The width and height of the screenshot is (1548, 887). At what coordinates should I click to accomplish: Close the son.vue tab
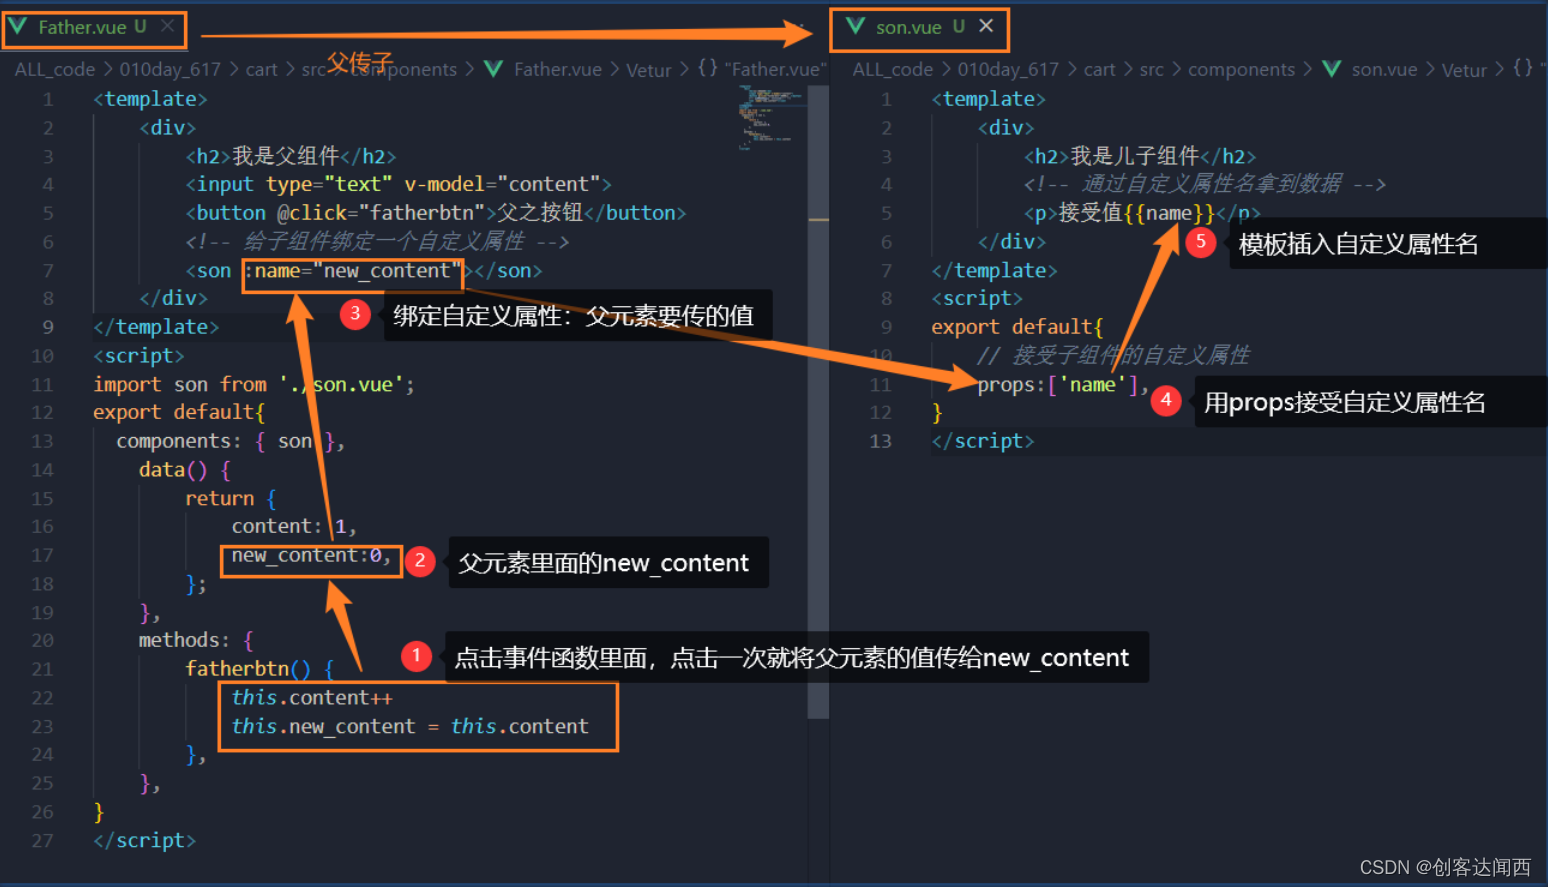tap(986, 26)
